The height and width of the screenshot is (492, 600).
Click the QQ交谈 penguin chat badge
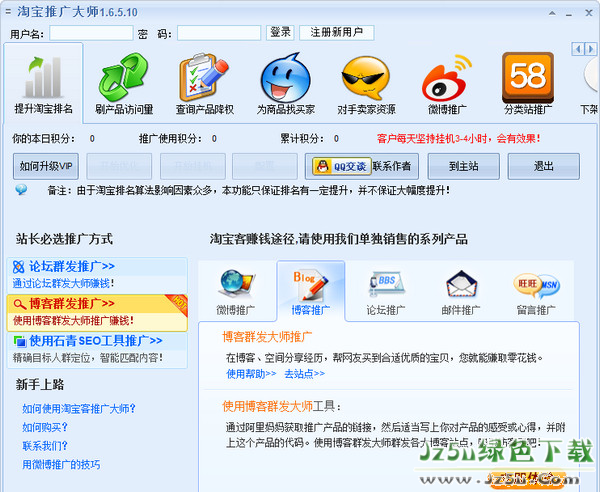(x=342, y=166)
